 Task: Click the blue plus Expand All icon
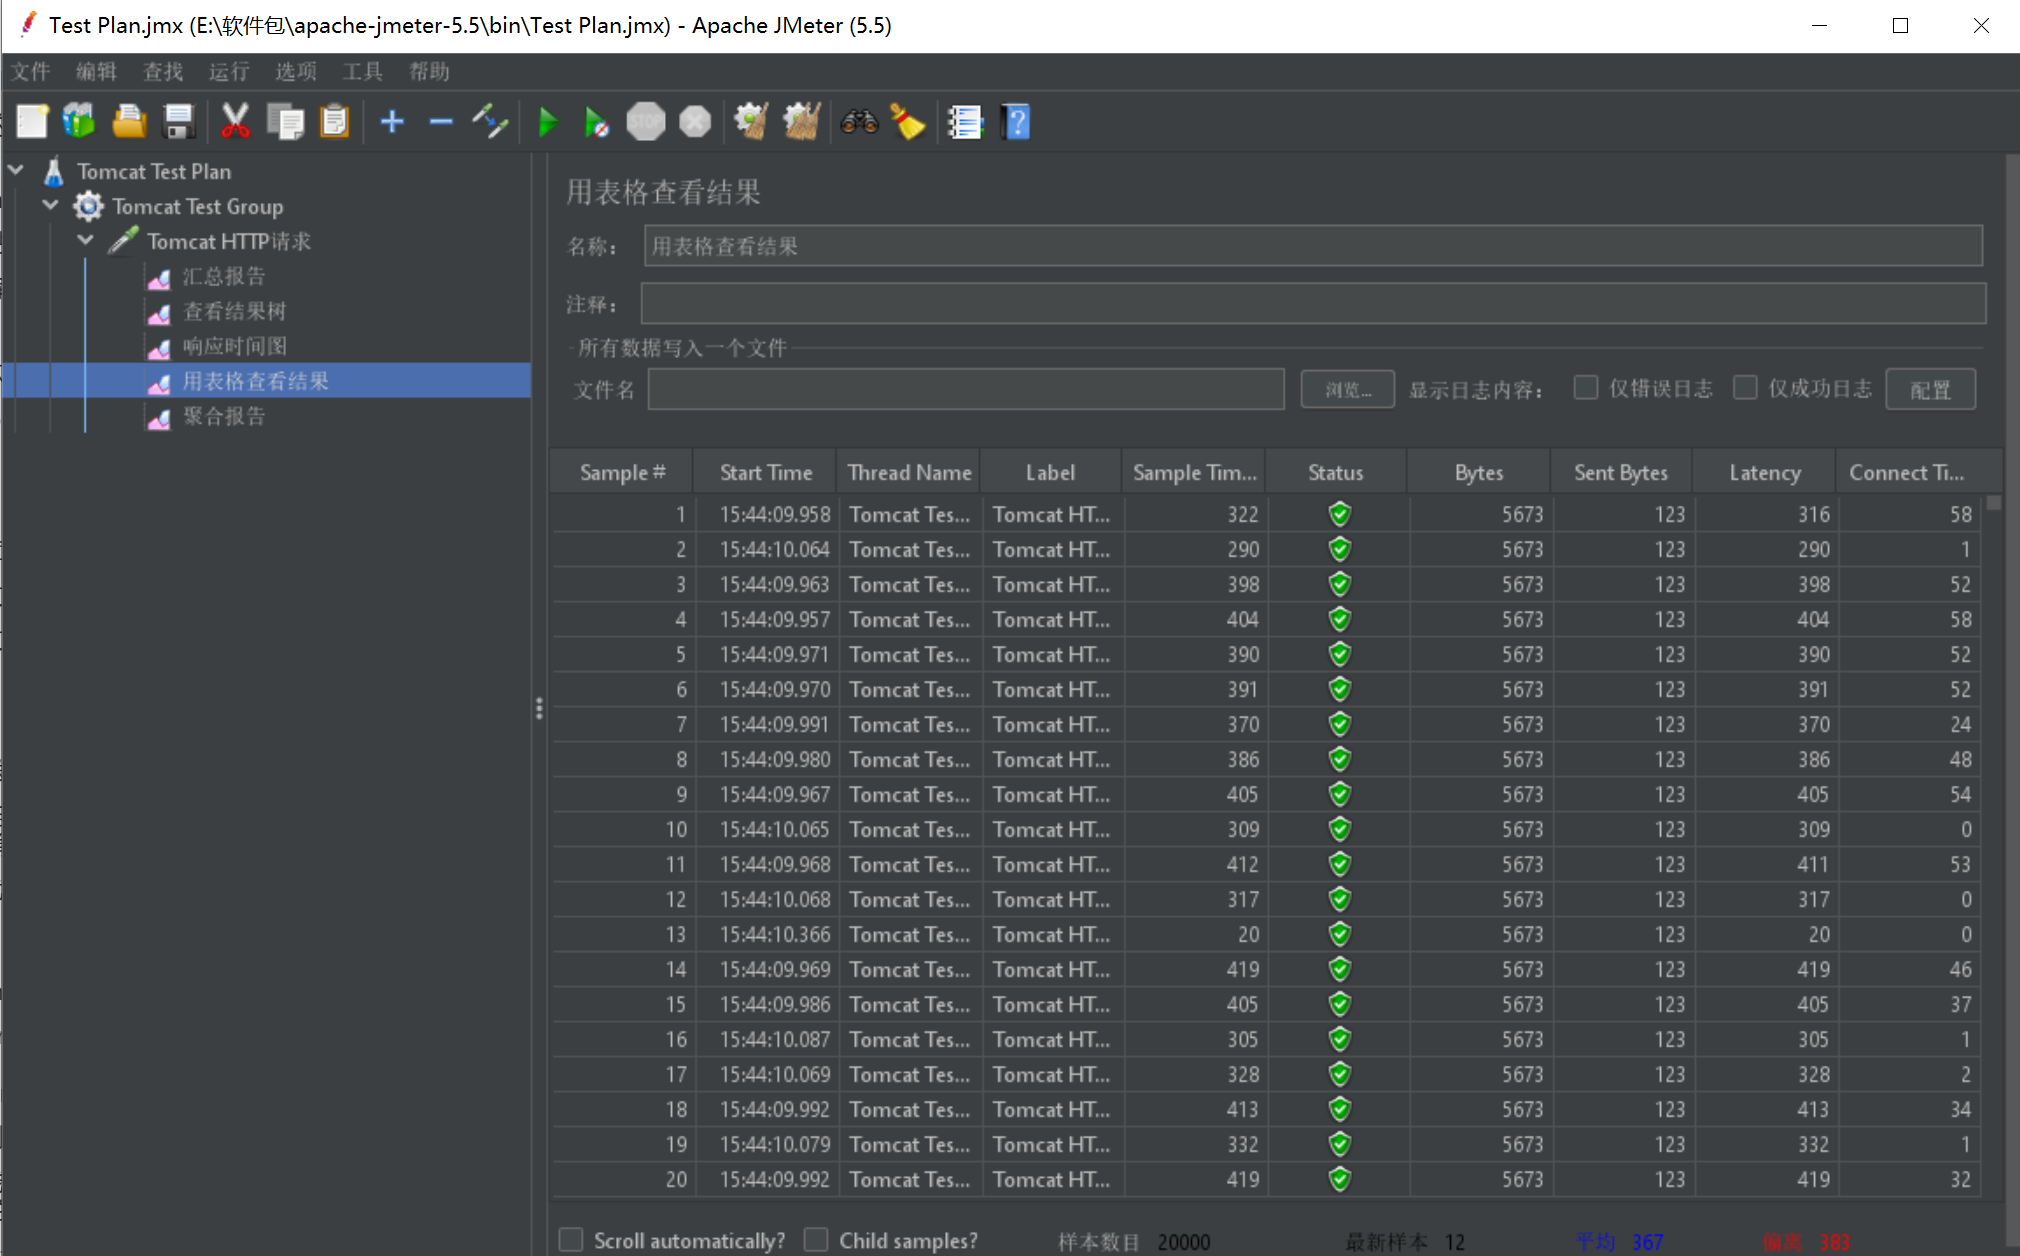392,122
